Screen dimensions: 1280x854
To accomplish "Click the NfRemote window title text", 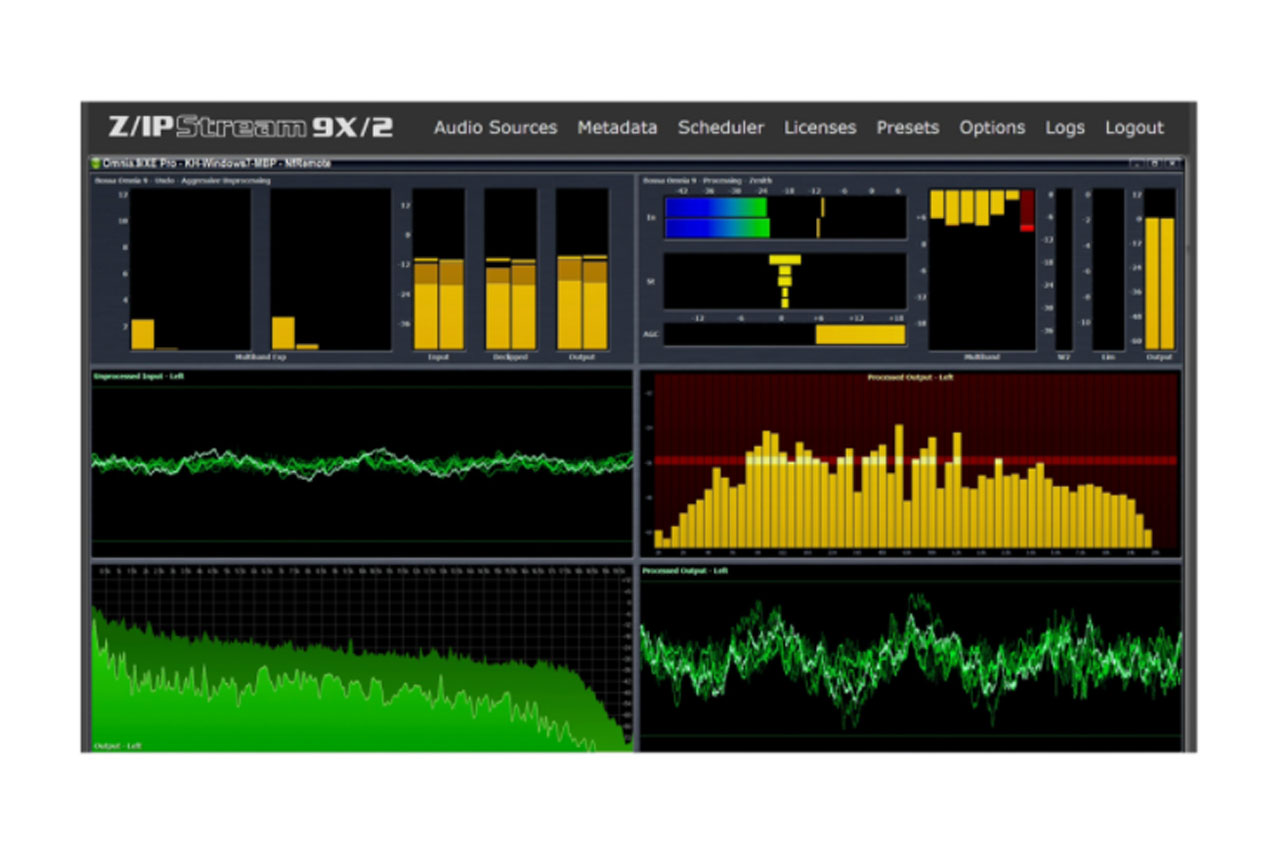I will [x=217, y=163].
